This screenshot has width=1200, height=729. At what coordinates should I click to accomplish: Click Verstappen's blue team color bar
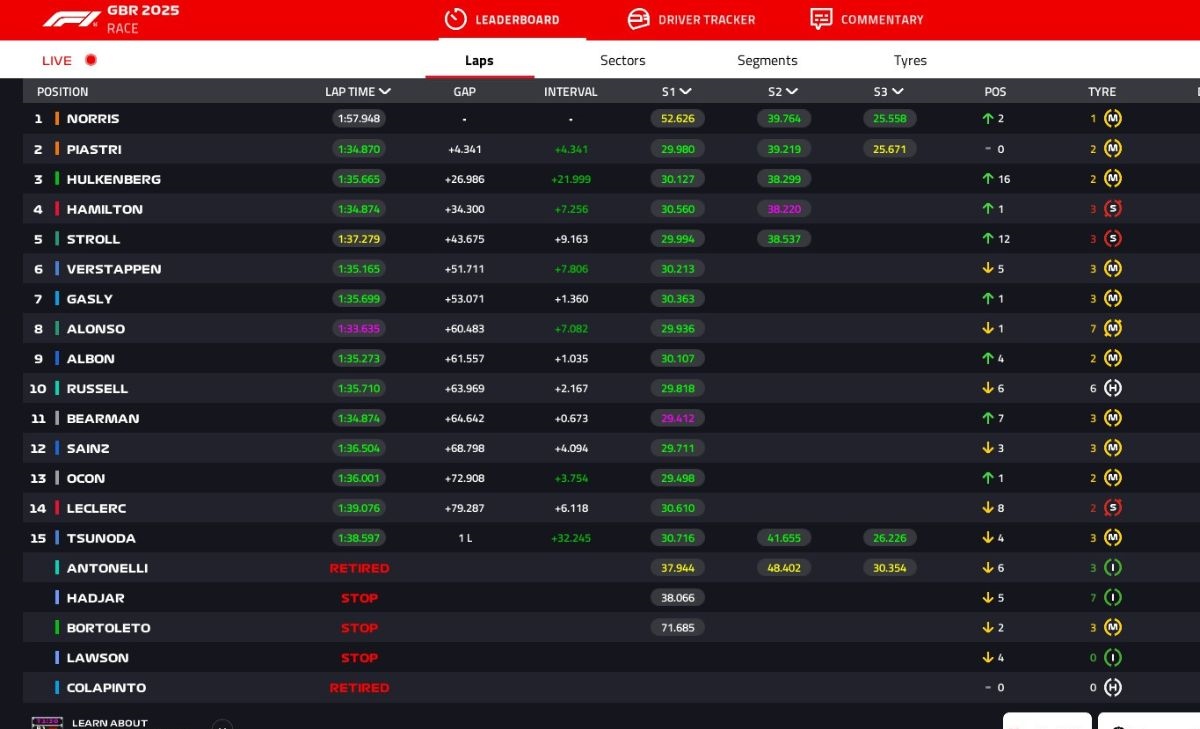(57, 269)
